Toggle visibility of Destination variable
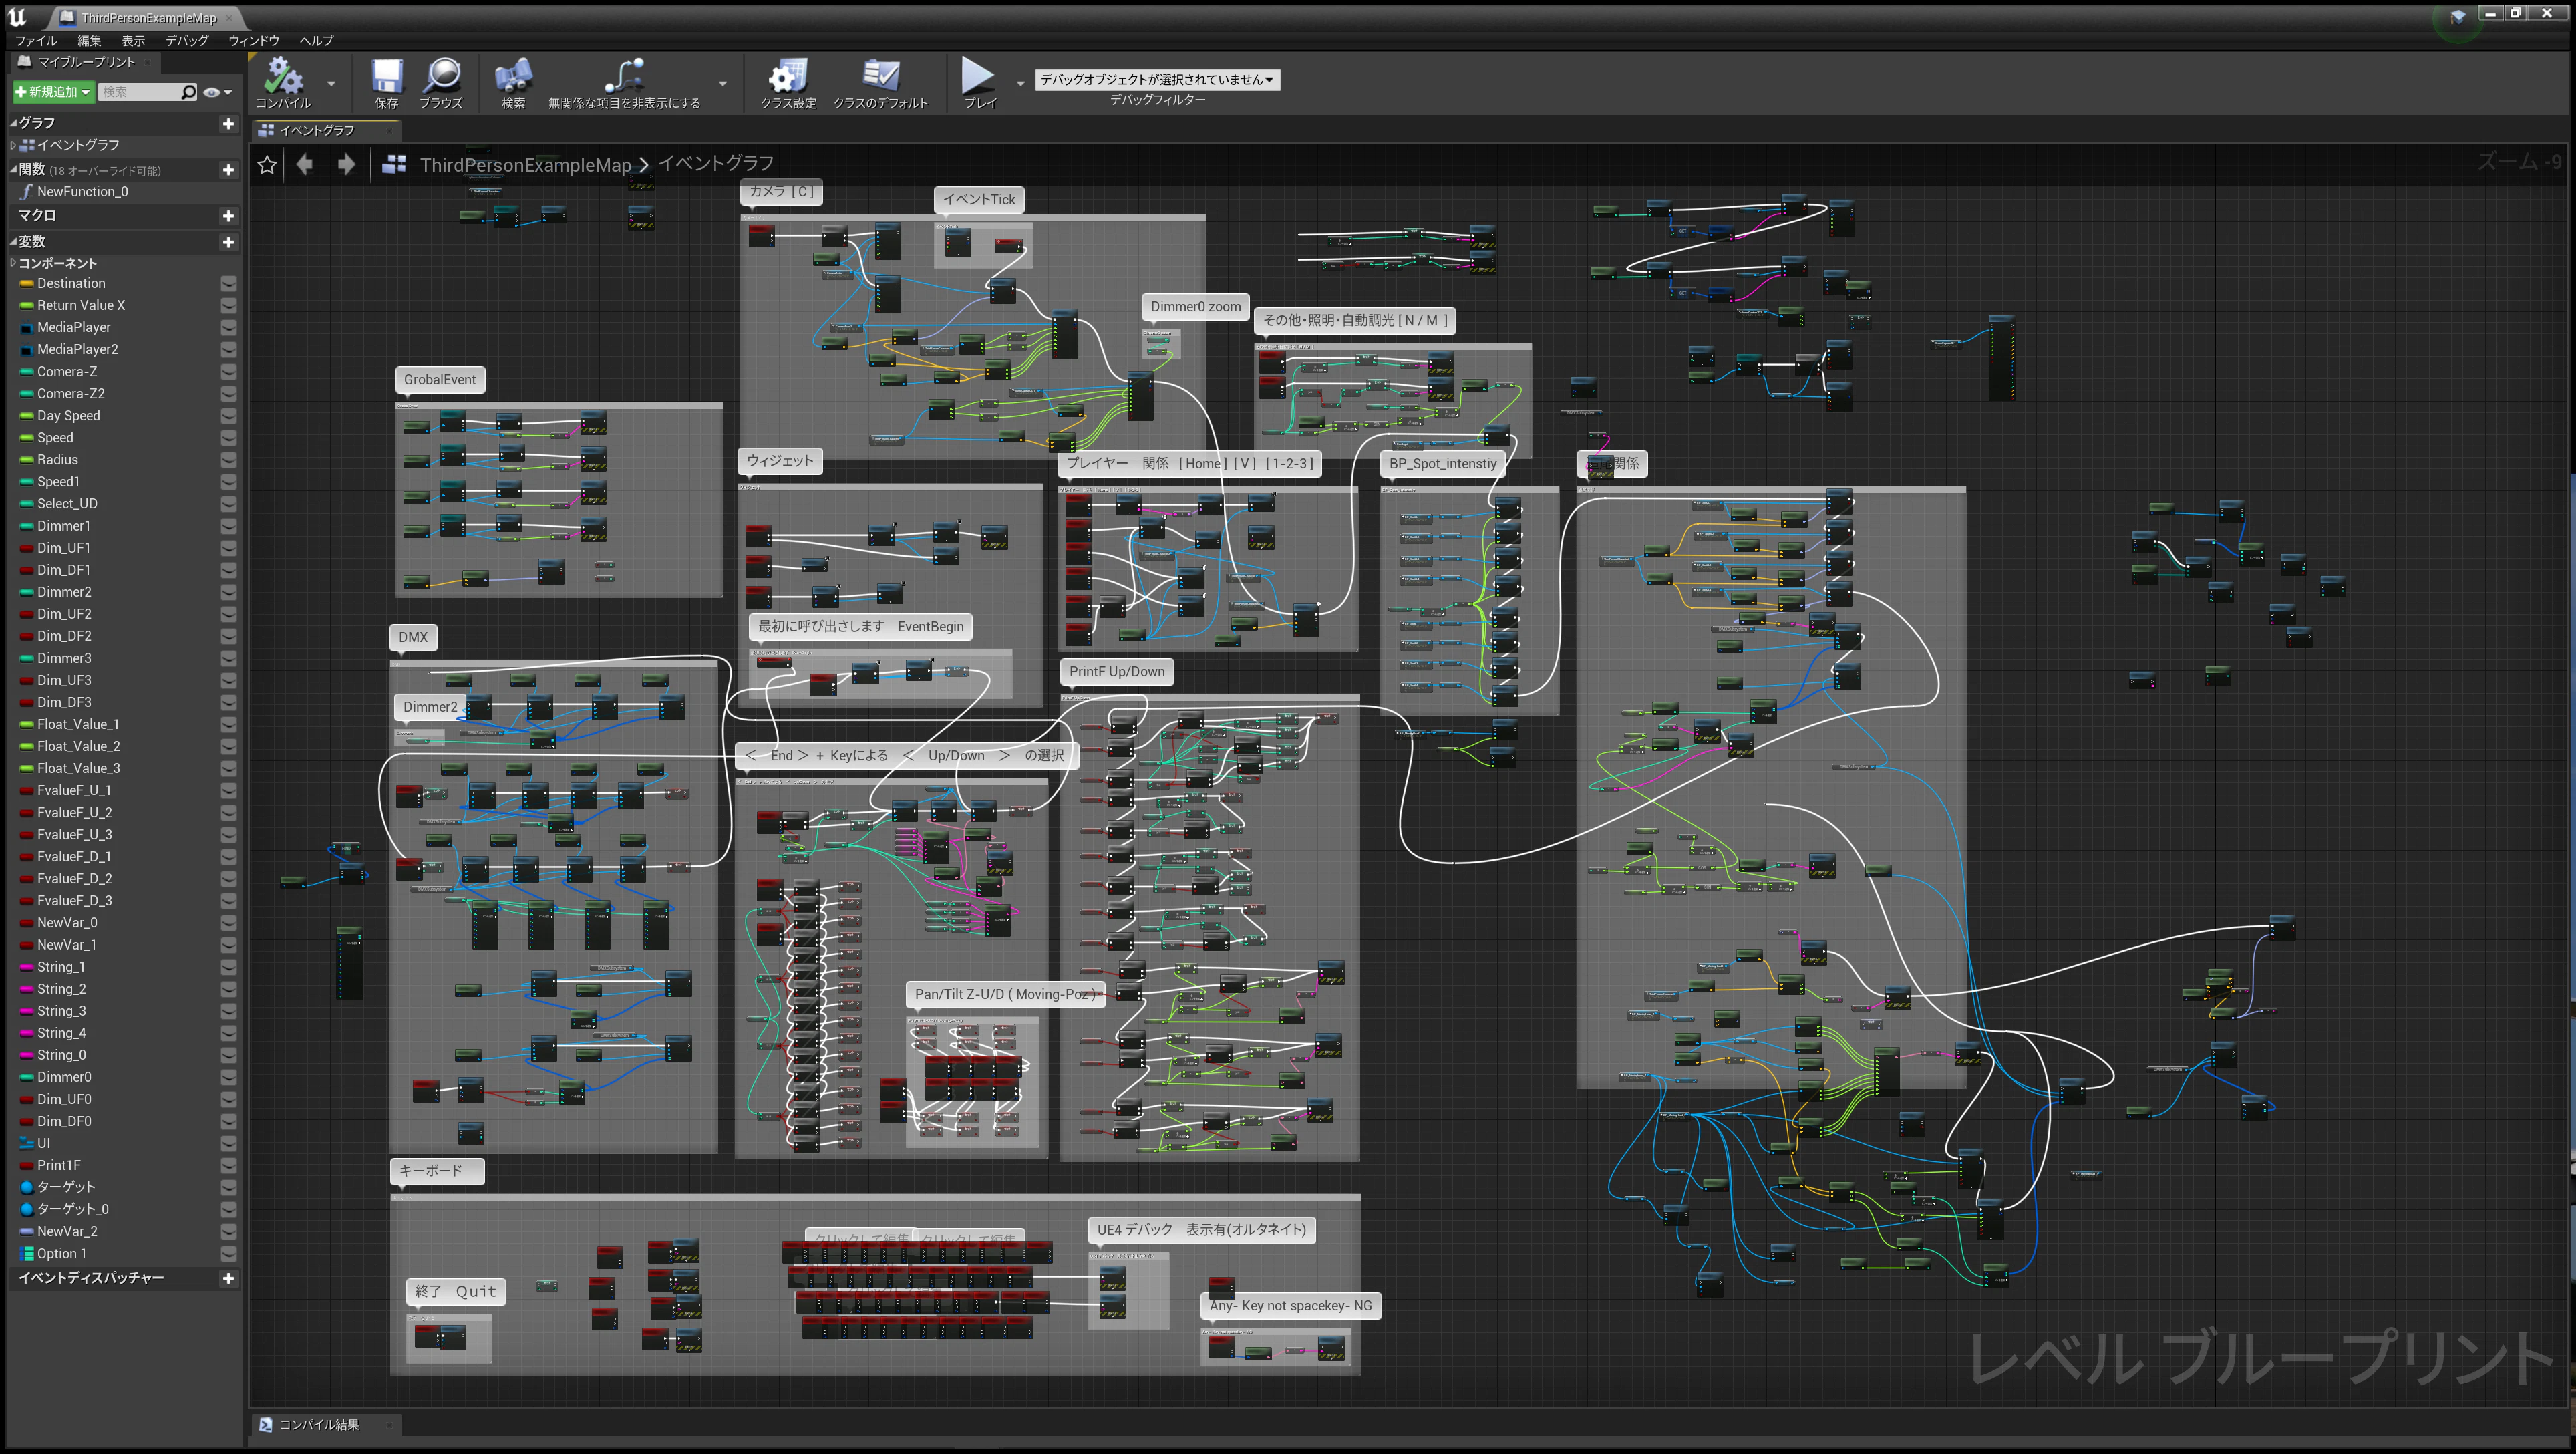The width and height of the screenshot is (2576, 1454). point(228,284)
